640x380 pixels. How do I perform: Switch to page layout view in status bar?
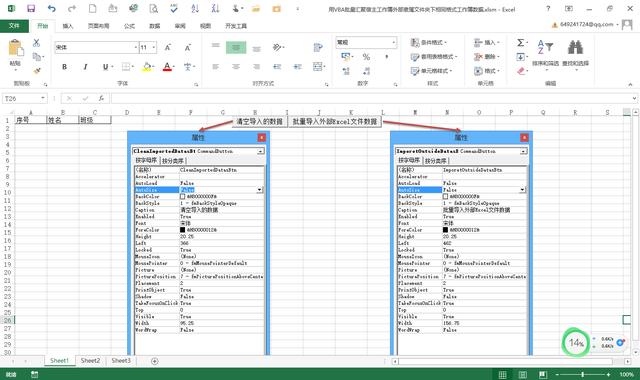tap(522, 375)
